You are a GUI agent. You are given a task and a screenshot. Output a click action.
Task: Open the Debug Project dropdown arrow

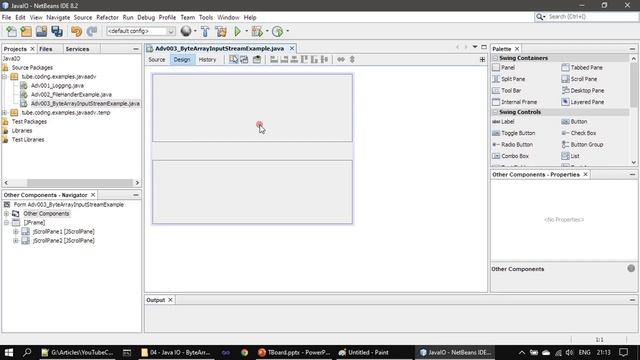coord(267,31)
